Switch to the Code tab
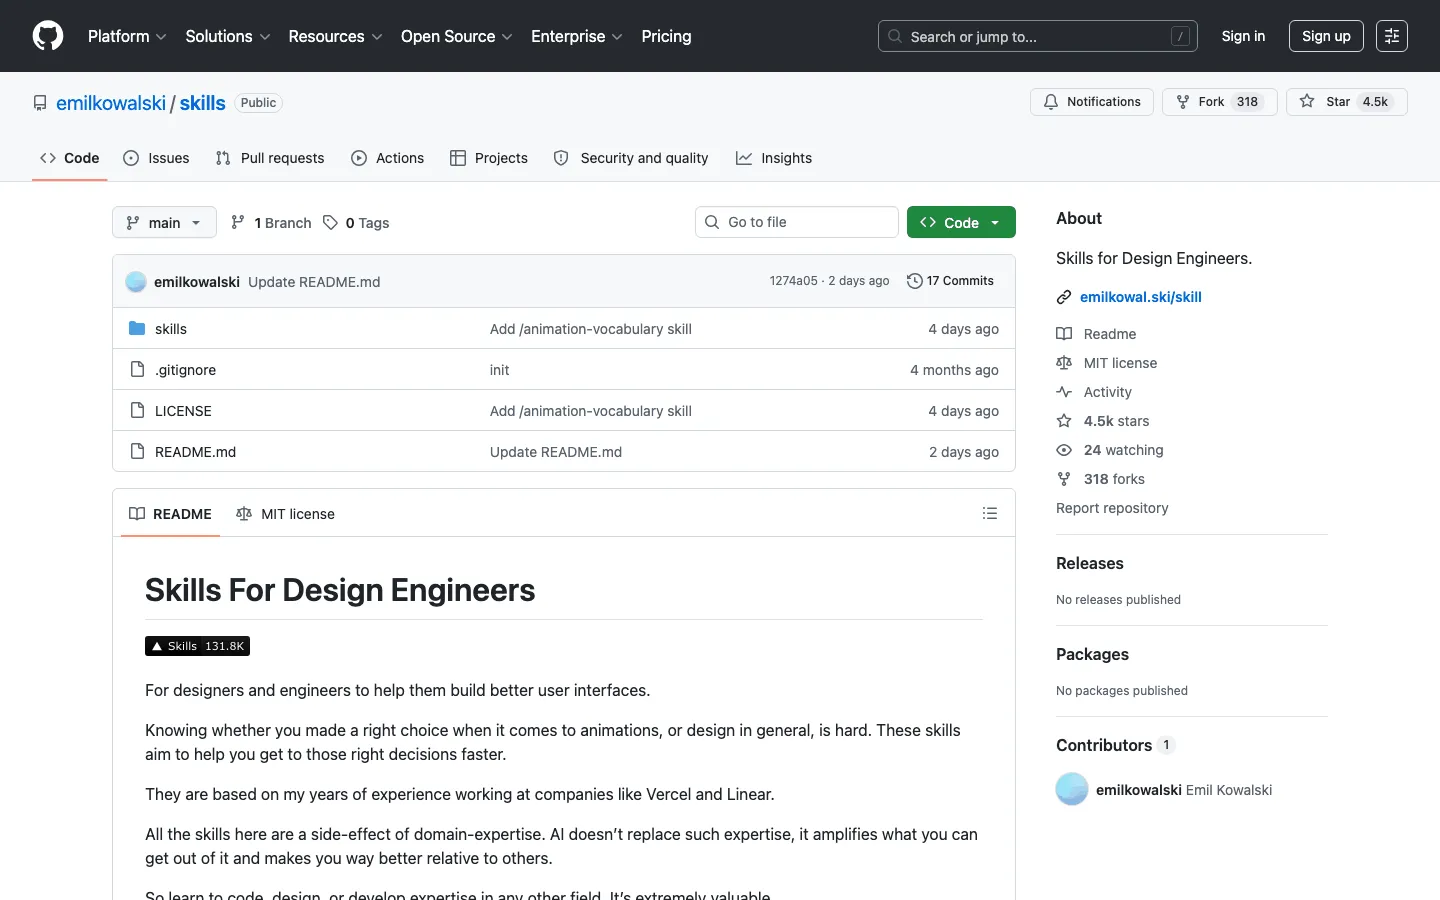Viewport: 1440px width, 900px height. (69, 158)
